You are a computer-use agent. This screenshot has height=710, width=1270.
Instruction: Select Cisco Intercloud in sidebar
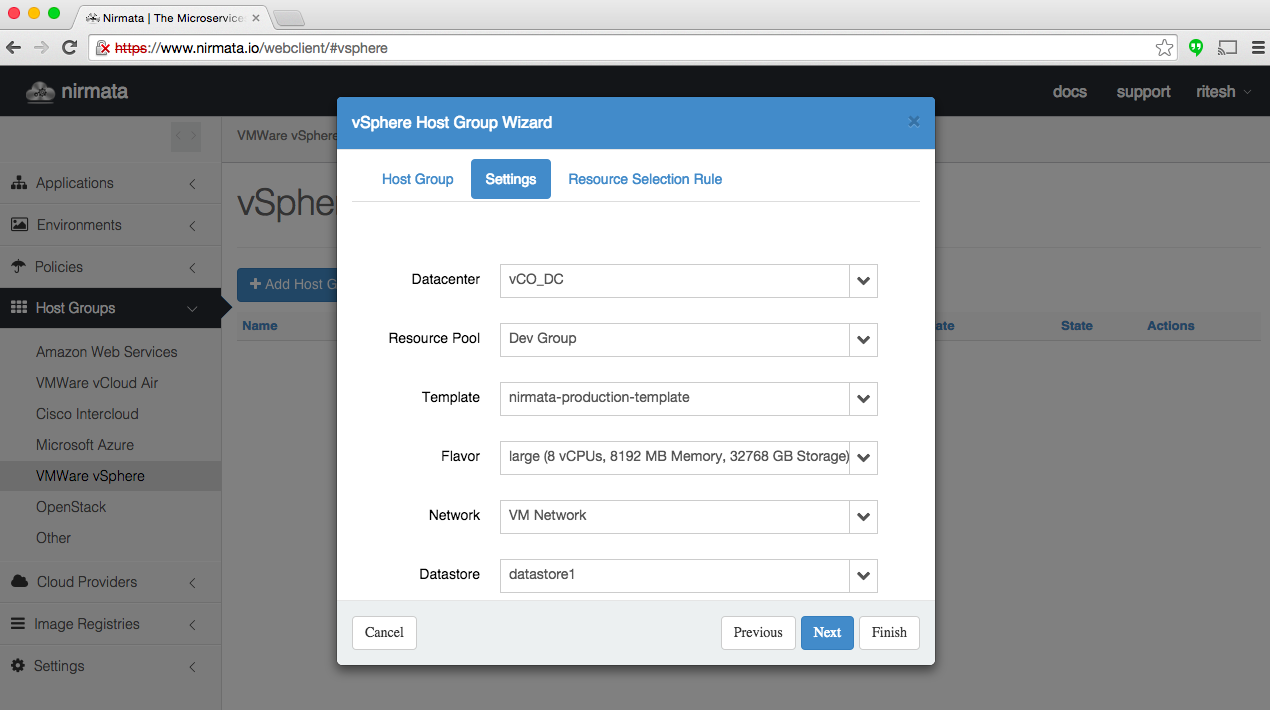point(87,414)
